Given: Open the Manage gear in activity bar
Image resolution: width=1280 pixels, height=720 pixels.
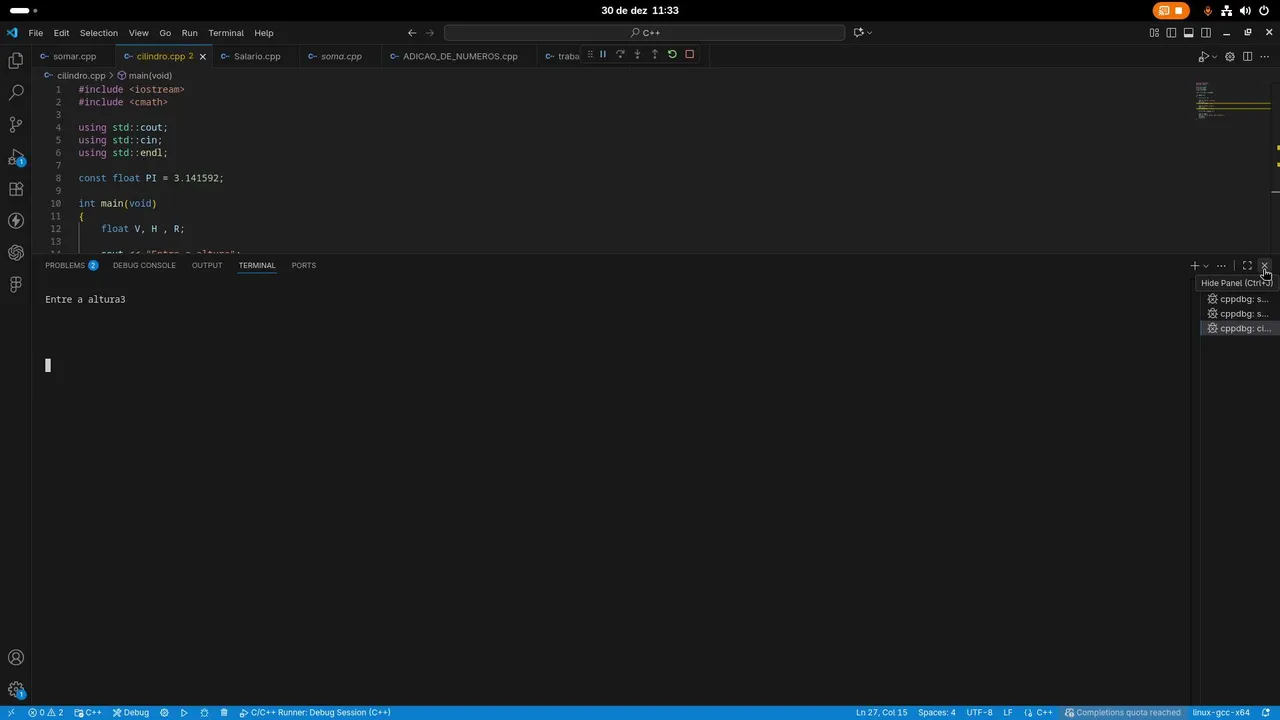Looking at the screenshot, I should pos(16,690).
